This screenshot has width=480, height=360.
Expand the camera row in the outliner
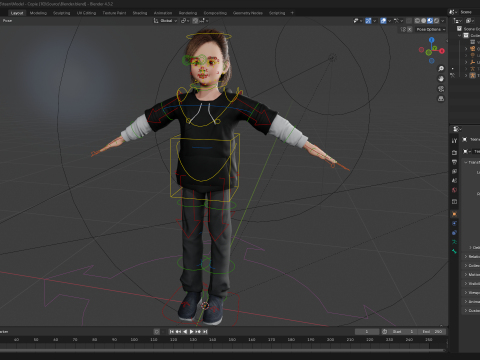pos(466,49)
